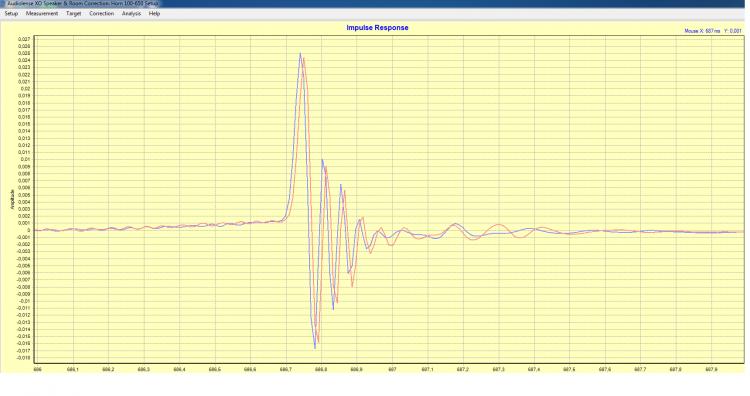Click the -0,018 y-axis tick label
Viewport: 750px width, 396px height.
pos(23,357)
